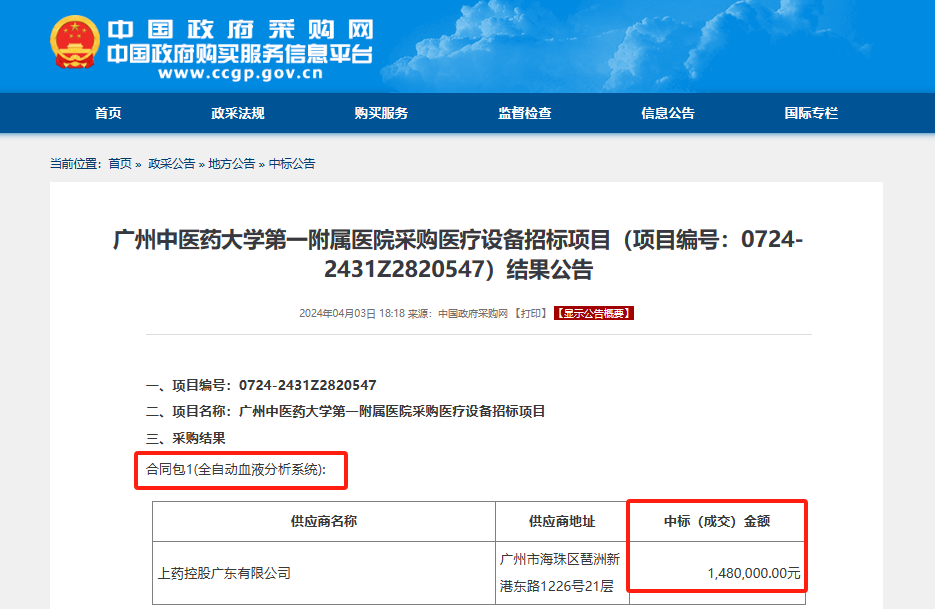Click the 【打印】 print link
Screen dimensions: 935x609
(x=530, y=313)
